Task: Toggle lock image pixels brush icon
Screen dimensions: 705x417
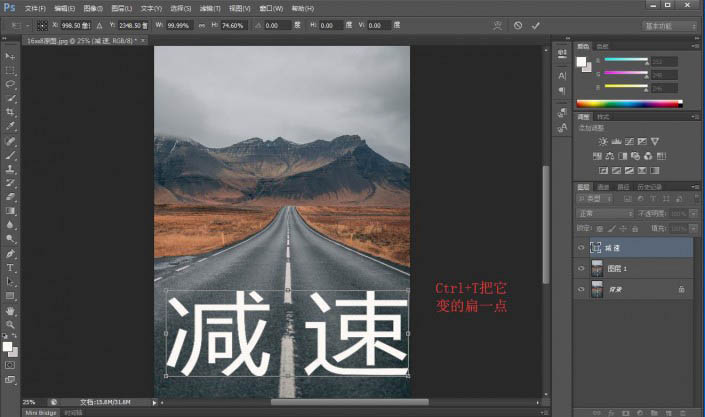Action: (611, 229)
